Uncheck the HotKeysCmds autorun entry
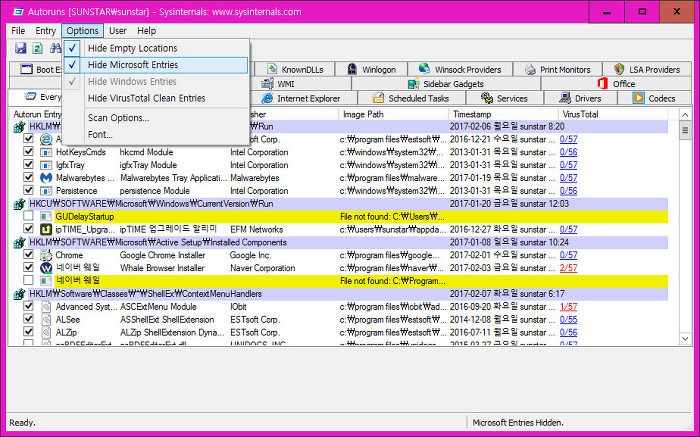This screenshot has height=437, width=700. (x=29, y=152)
